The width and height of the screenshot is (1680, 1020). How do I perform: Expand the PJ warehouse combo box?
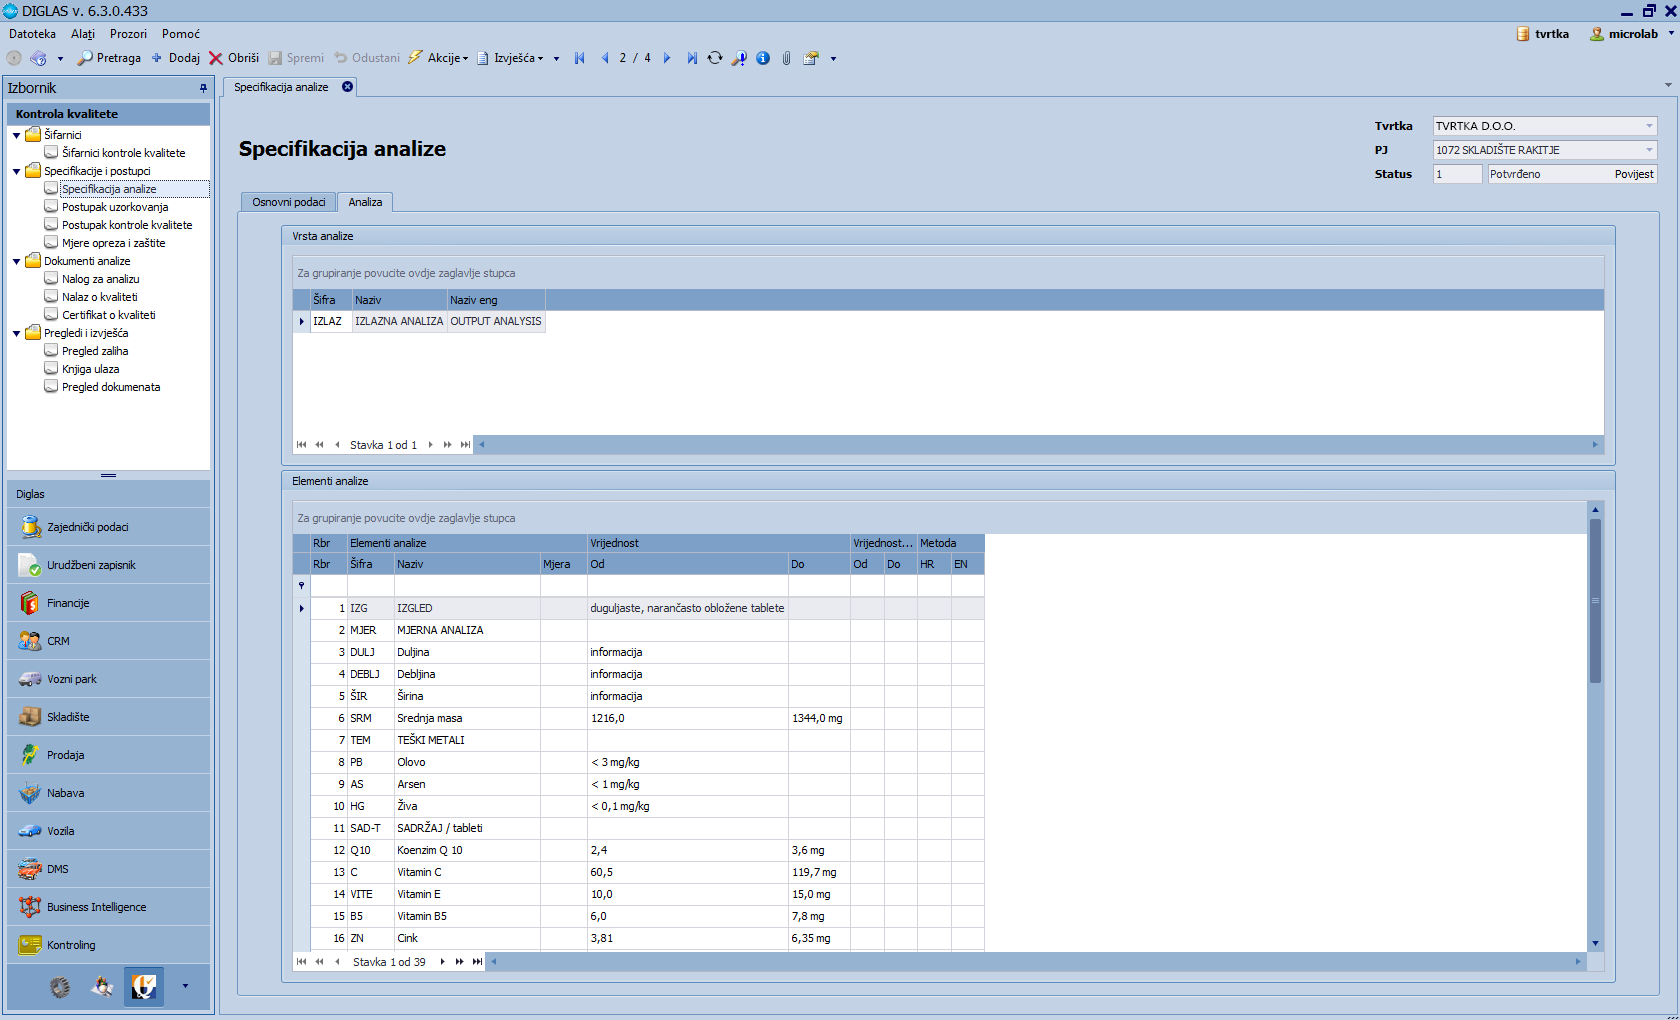tap(1649, 150)
